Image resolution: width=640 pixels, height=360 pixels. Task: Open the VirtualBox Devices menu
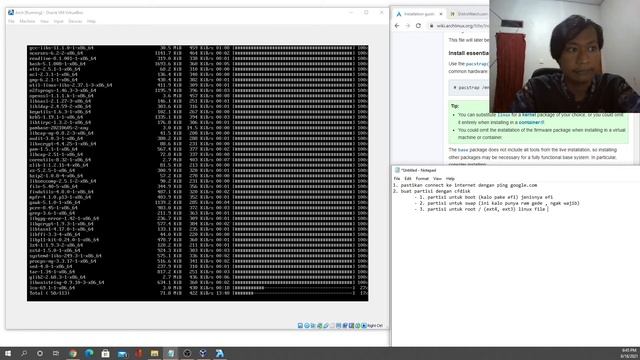[x=75, y=21]
